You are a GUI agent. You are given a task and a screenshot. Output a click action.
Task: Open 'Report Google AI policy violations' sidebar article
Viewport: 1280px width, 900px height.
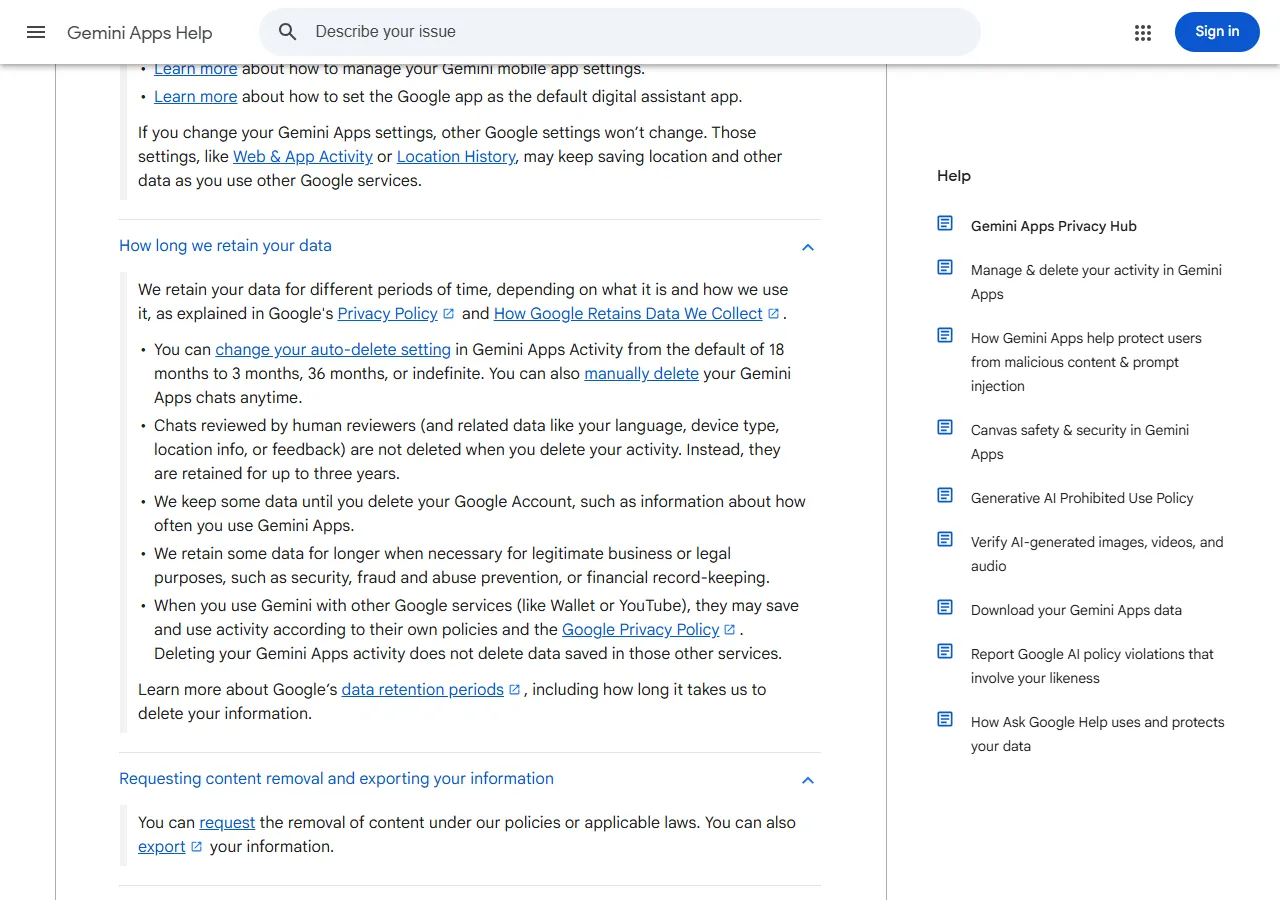click(x=1092, y=666)
